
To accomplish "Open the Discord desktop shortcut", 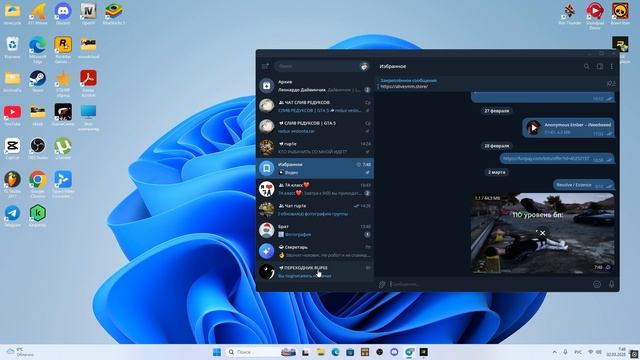I will tap(63, 14).
